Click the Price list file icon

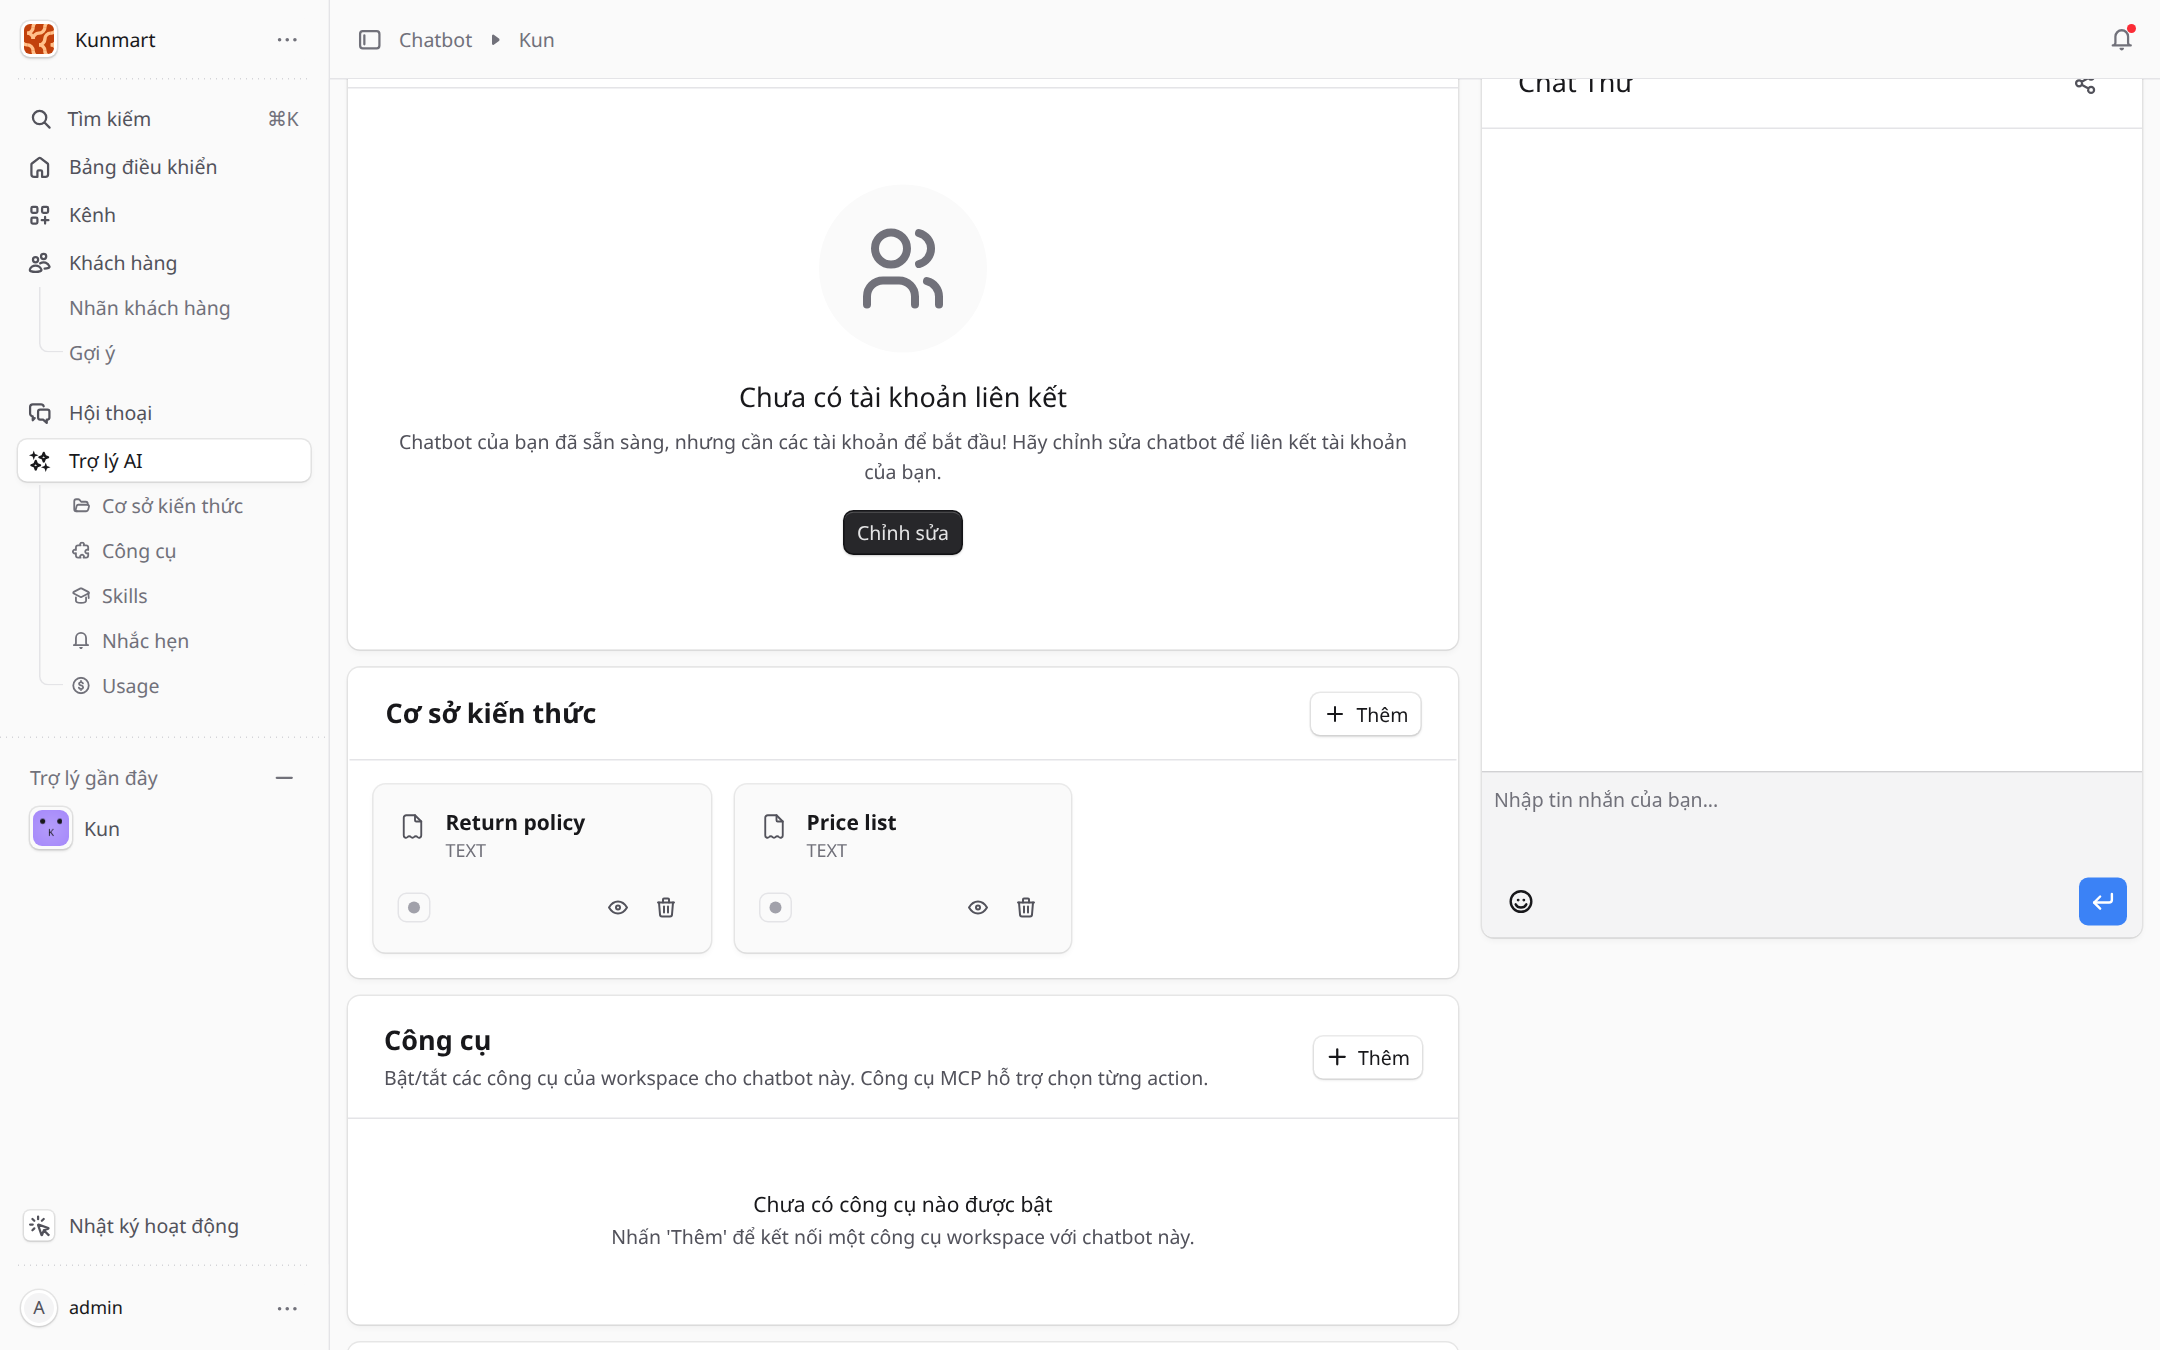pyautogui.click(x=774, y=826)
